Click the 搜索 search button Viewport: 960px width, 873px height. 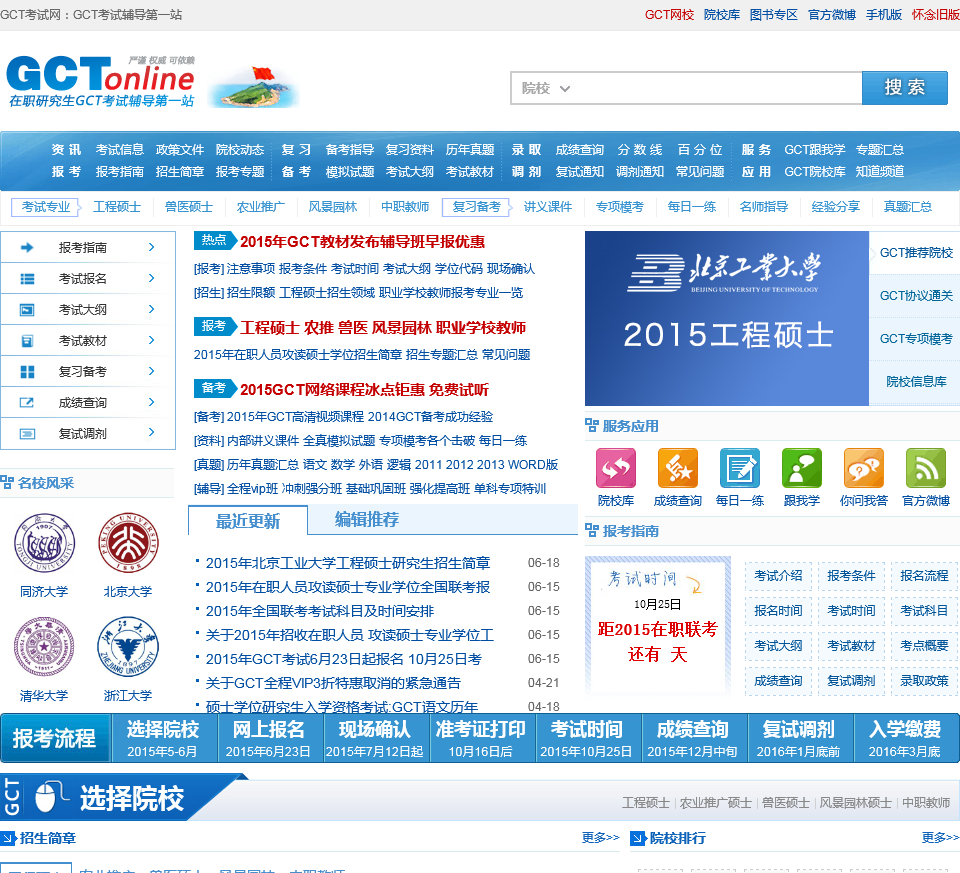tap(904, 88)
